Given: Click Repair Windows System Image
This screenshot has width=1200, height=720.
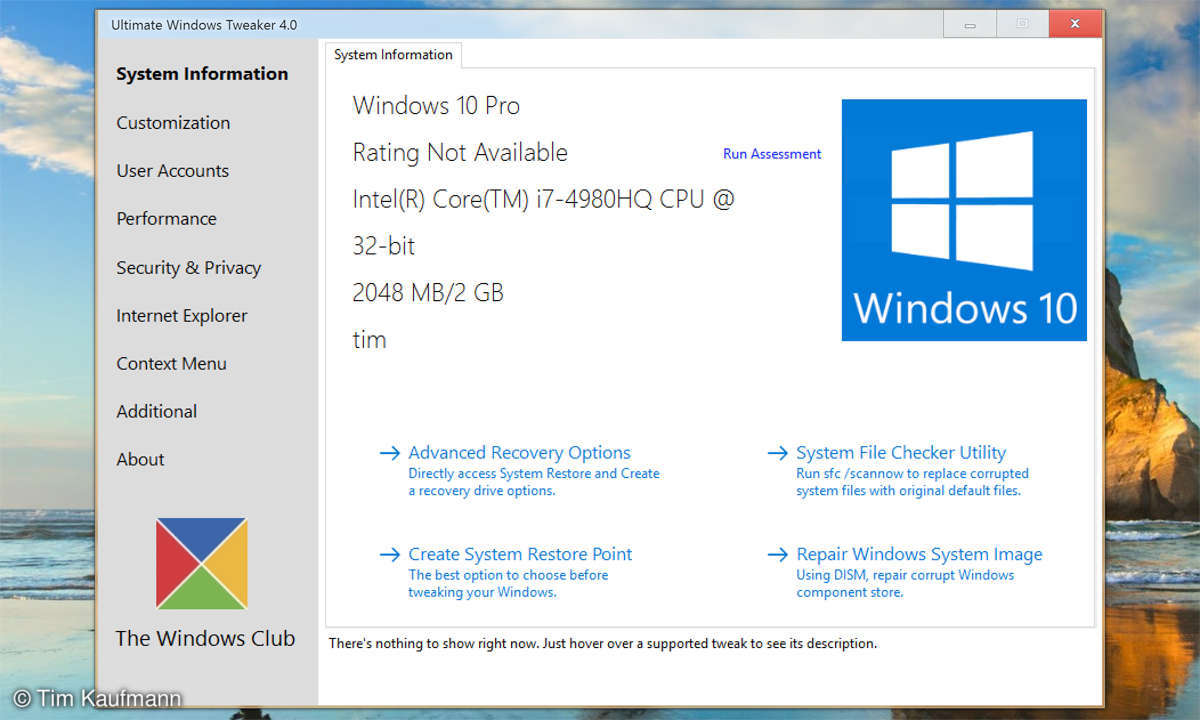Looking at the screenshot, I should (919, 554).
